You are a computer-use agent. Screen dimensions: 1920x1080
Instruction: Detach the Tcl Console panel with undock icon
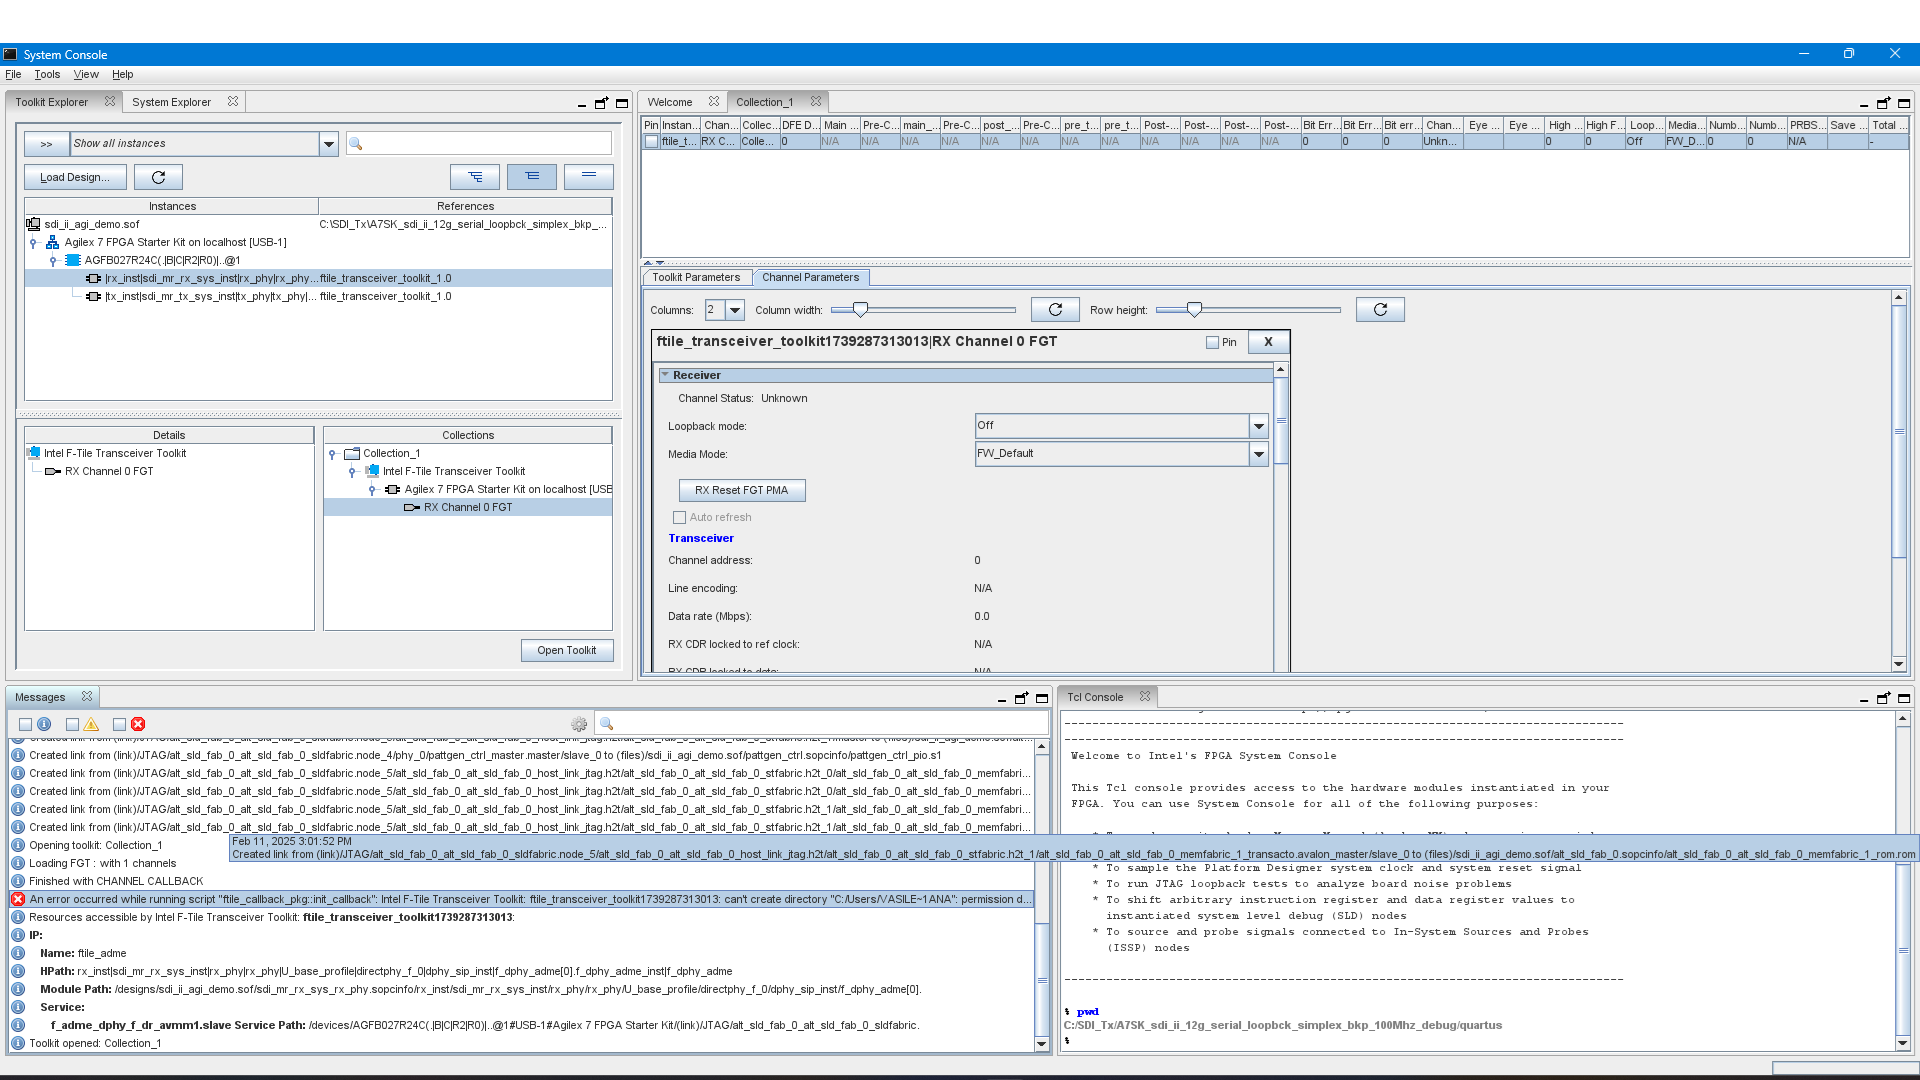[1883, 698]
